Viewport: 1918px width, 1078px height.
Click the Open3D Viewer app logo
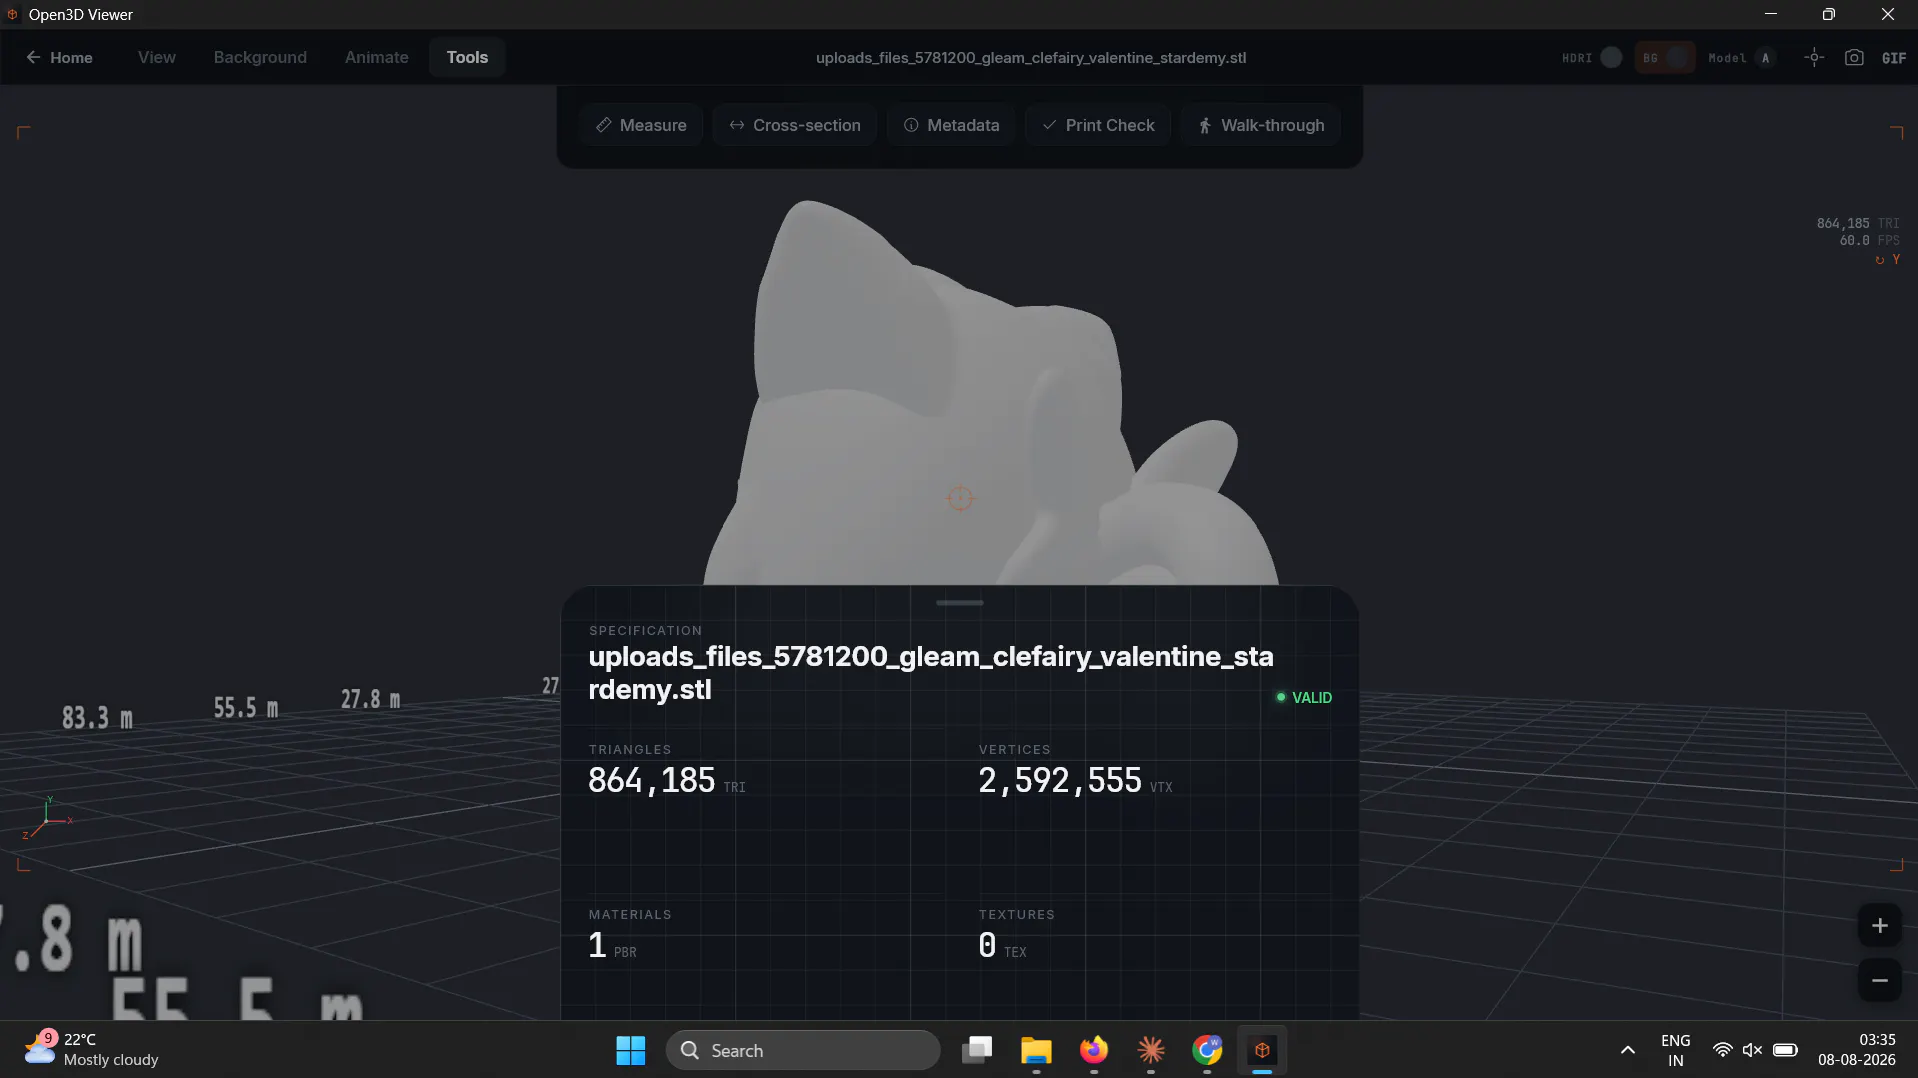pos(12,14)
